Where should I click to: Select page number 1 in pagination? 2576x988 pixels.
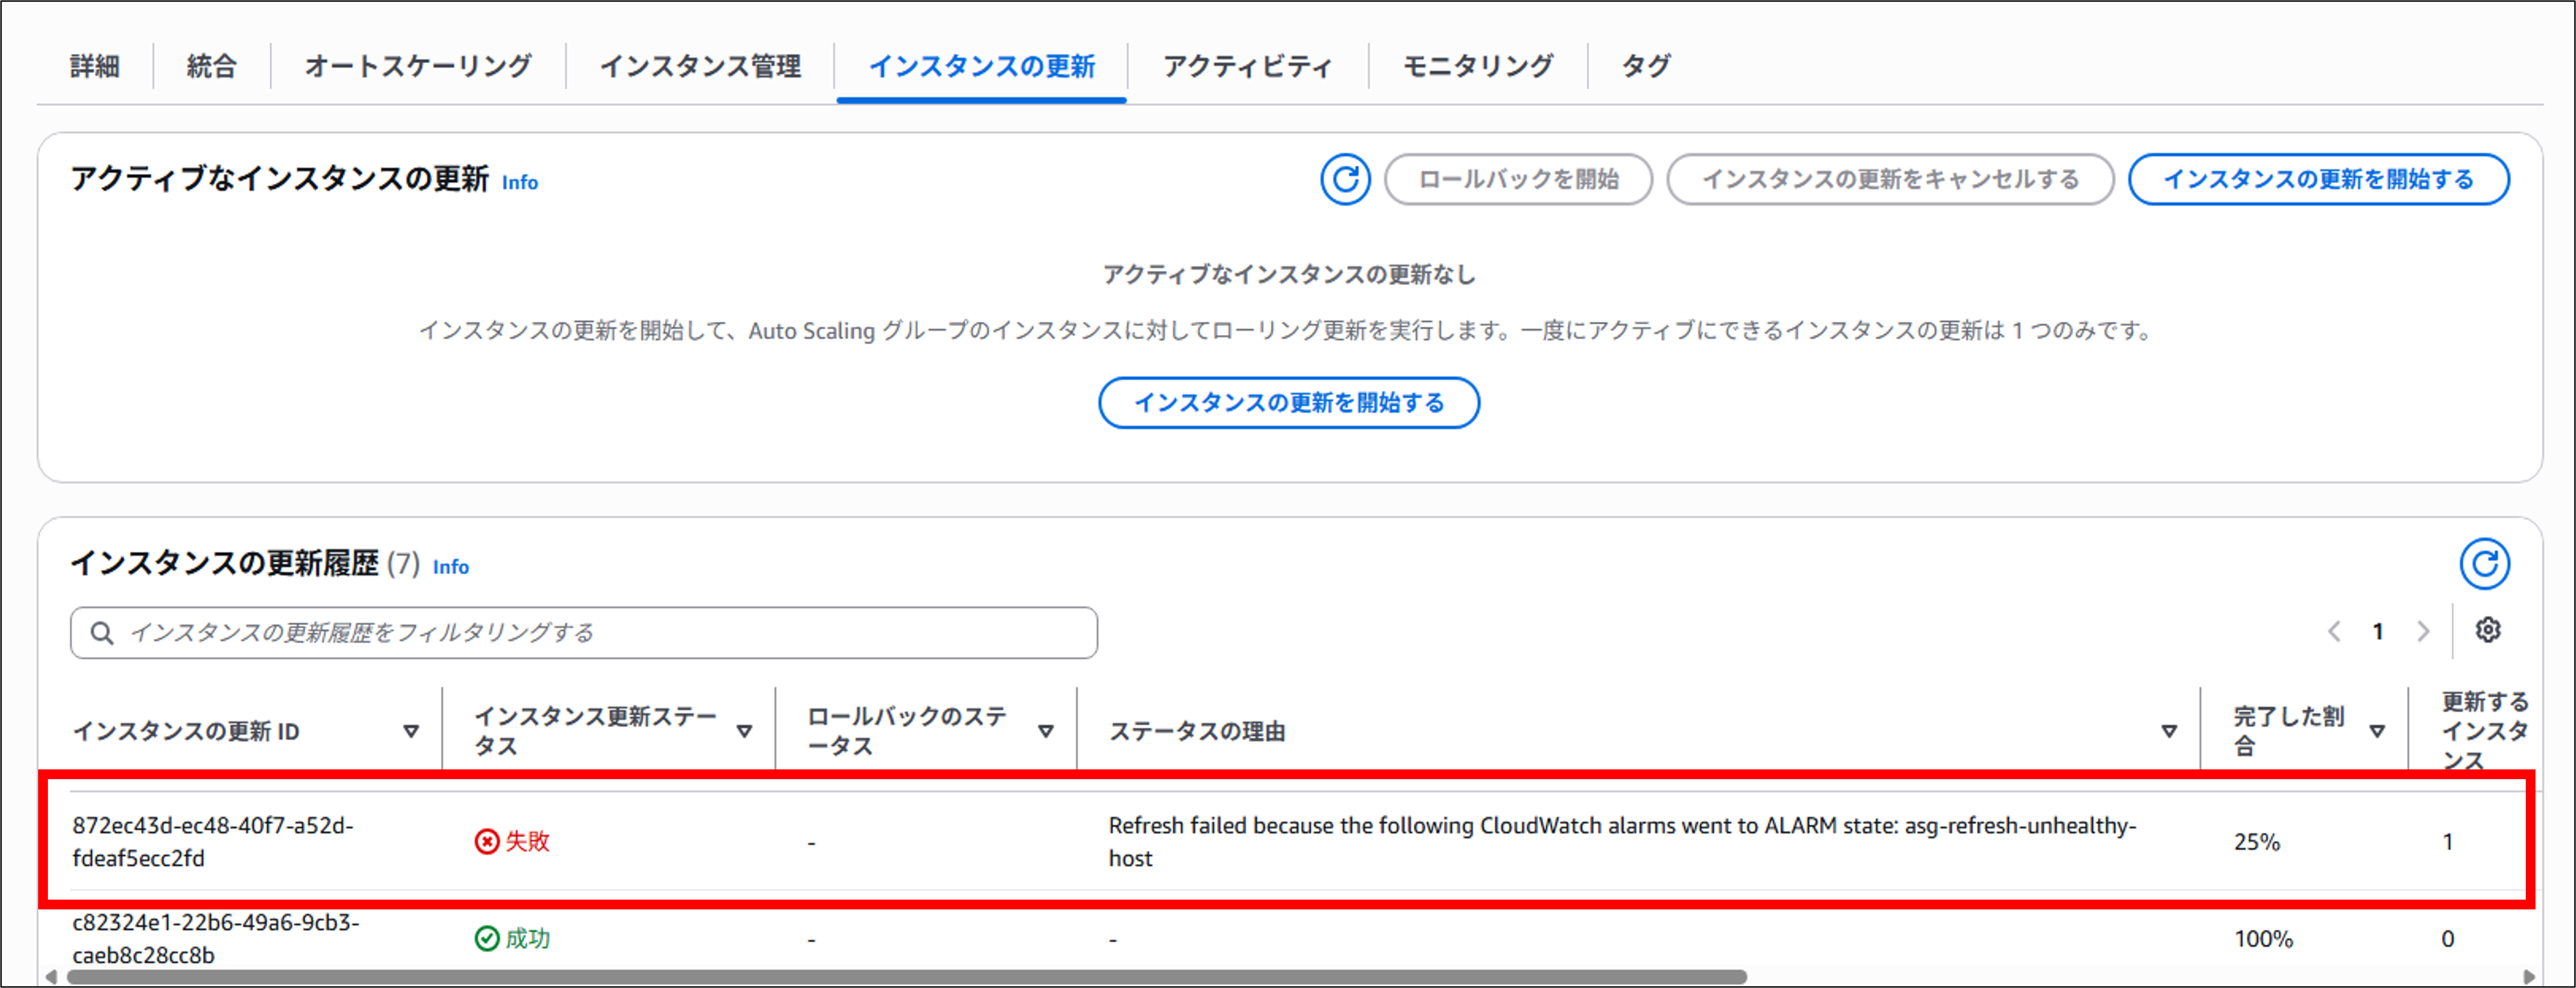(2378, 631)
